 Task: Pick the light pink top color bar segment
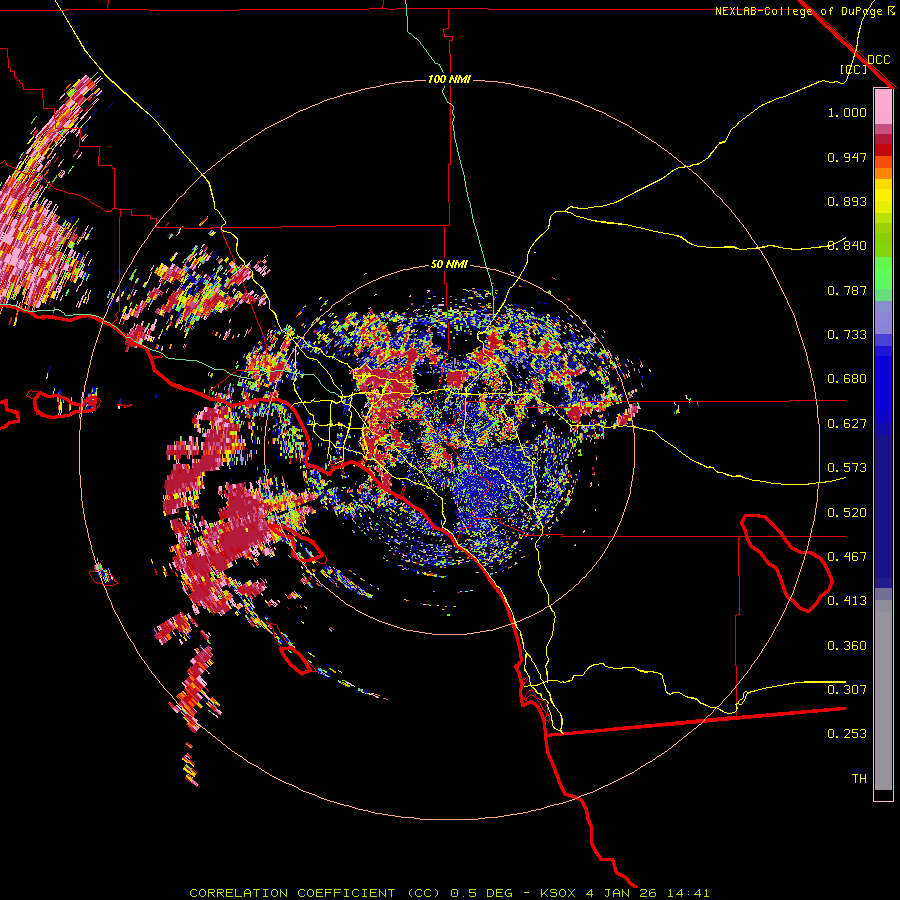(883, 106)
